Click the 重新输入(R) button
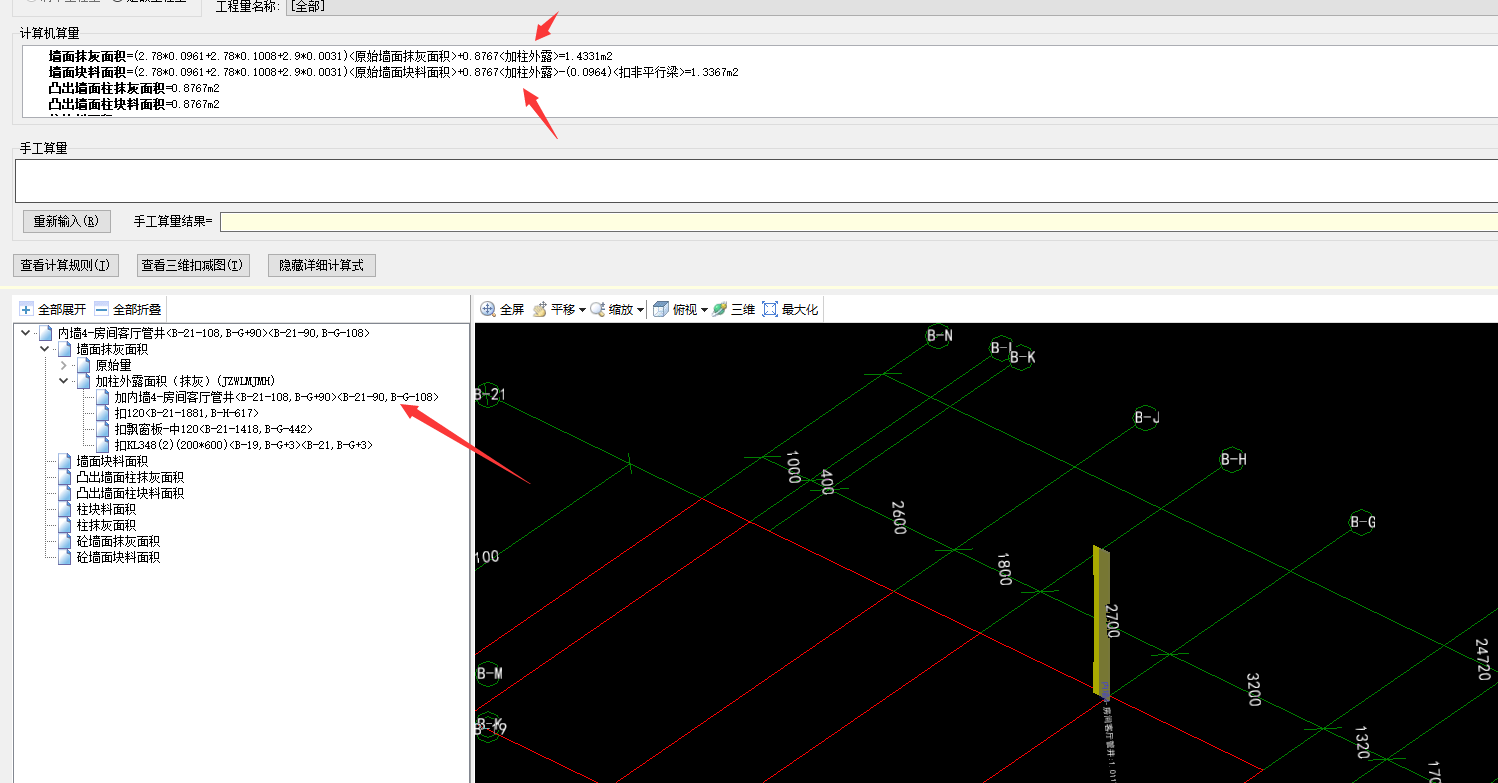The height and width of the screenshot is (783, 1498). point(66,221)
